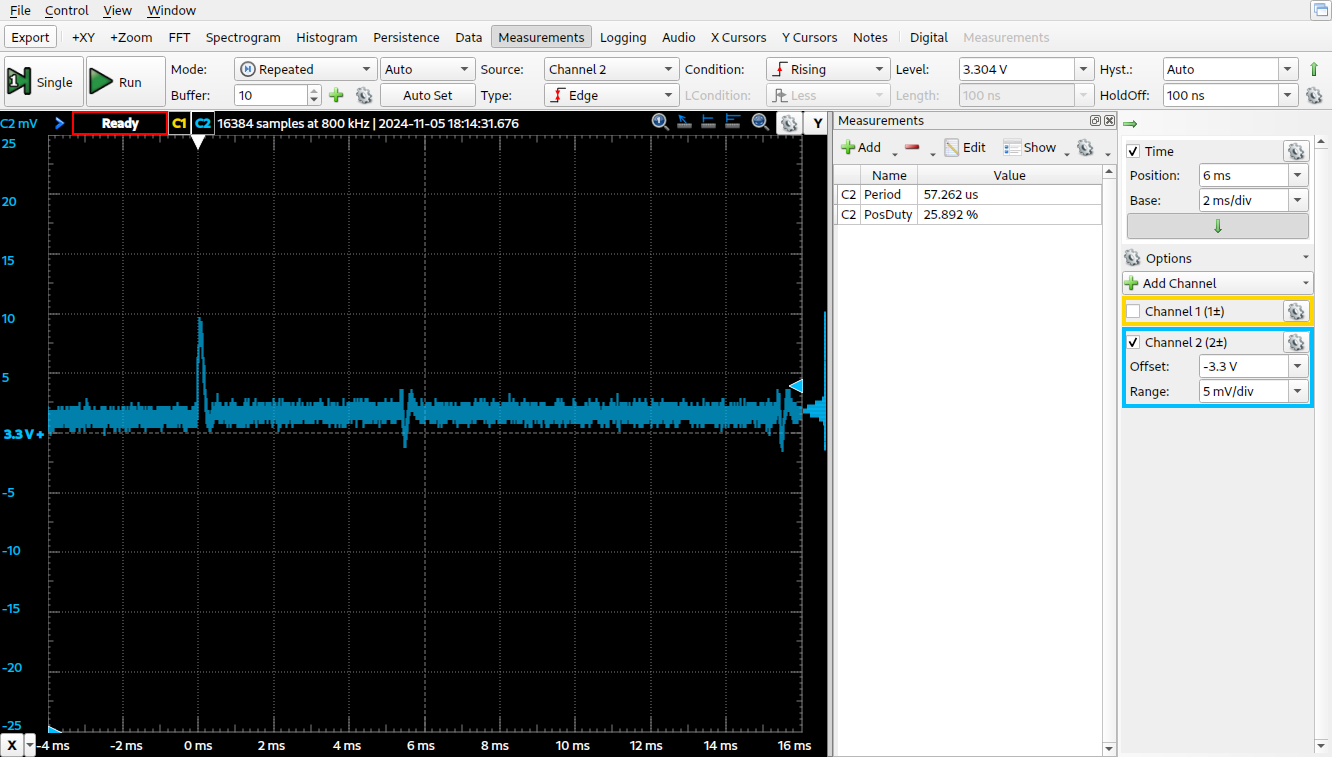This screenshot has height=757, width=1332.
Task: Open the Range dropdown showing 5 mV/div
Action: [1254, 391]
